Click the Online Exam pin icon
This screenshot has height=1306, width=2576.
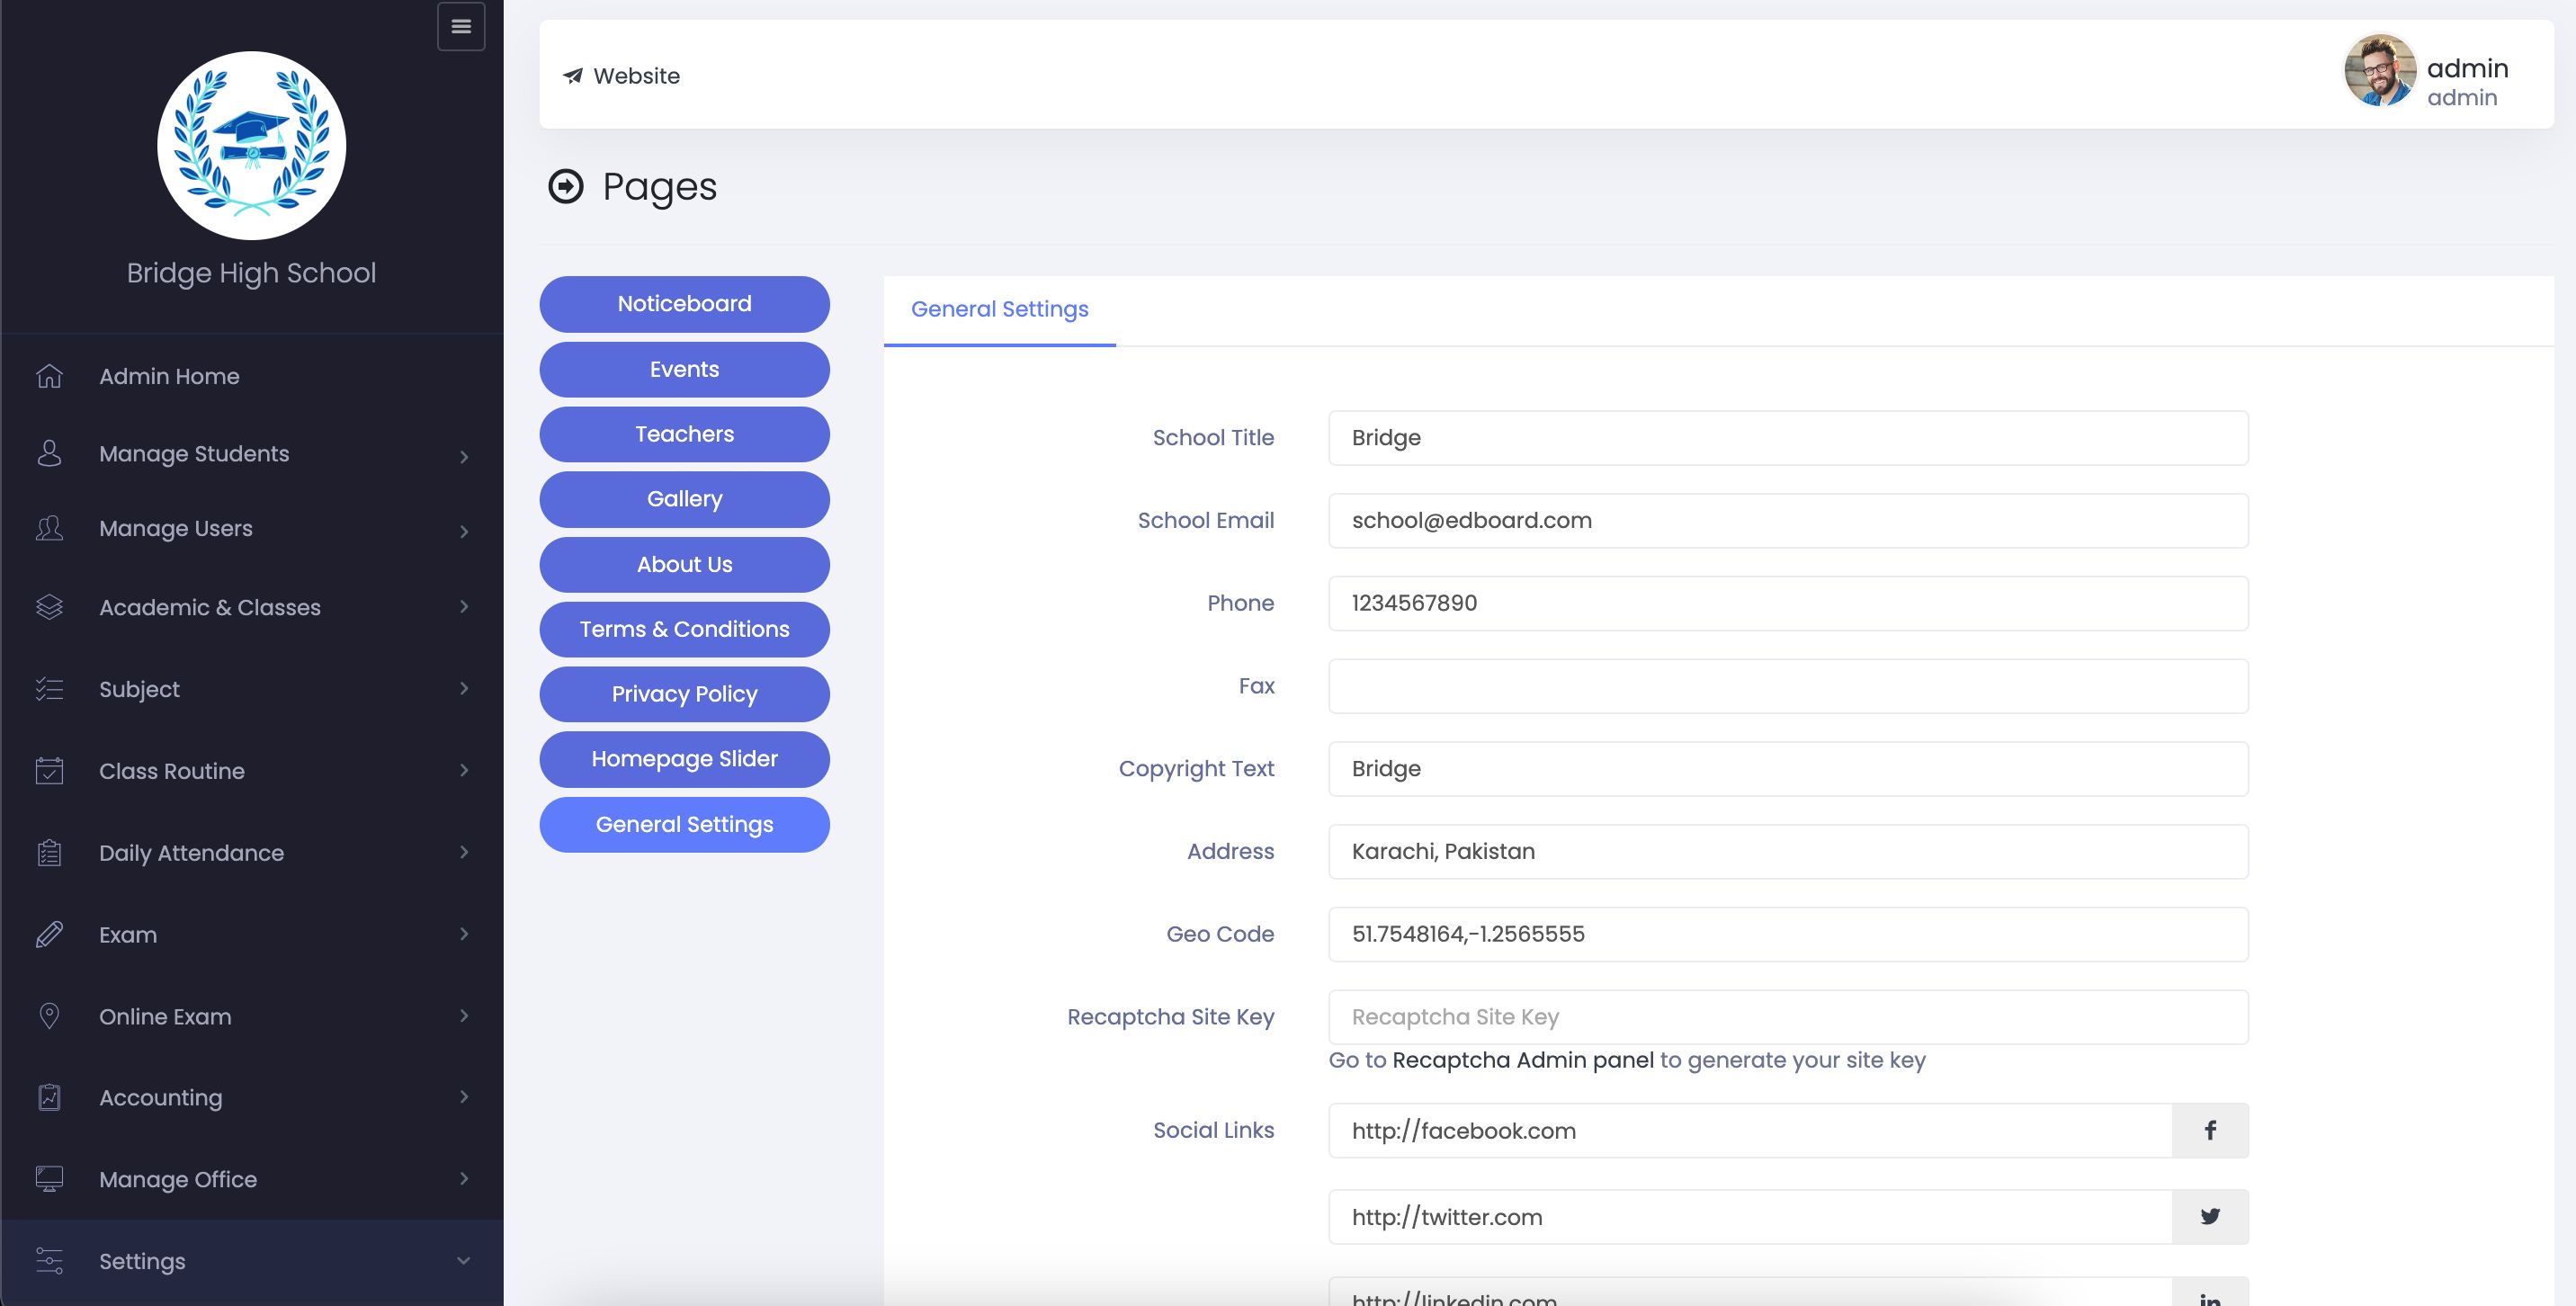[x=49, y=1016]
